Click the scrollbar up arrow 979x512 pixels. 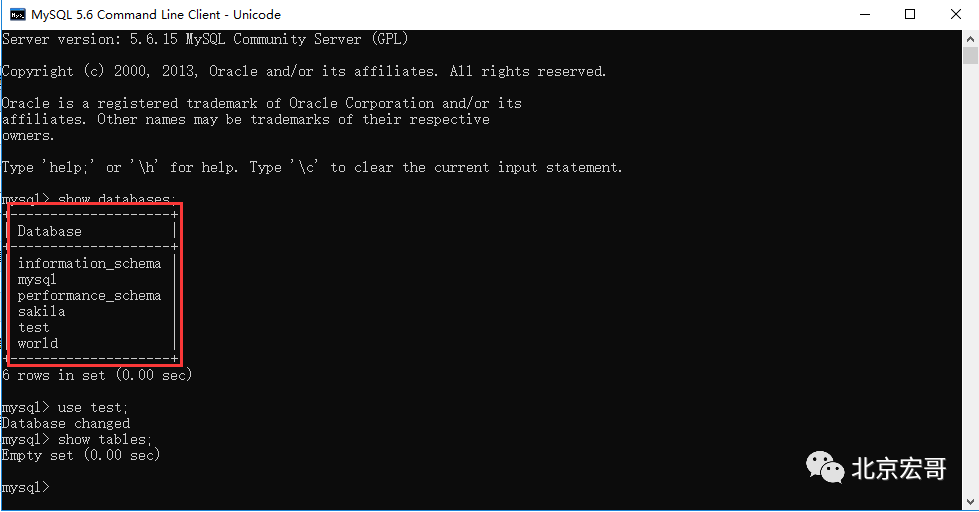(970, 38)
